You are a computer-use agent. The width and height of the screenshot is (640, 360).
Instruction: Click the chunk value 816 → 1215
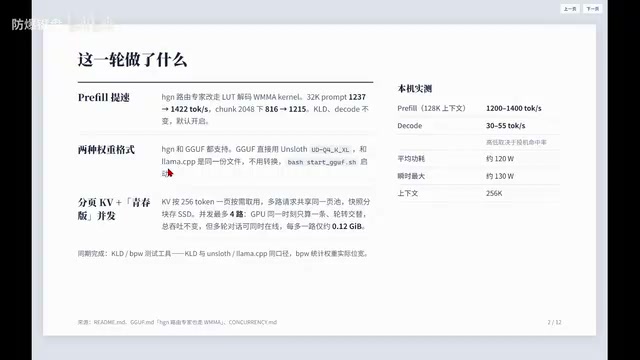pos(285,109)
